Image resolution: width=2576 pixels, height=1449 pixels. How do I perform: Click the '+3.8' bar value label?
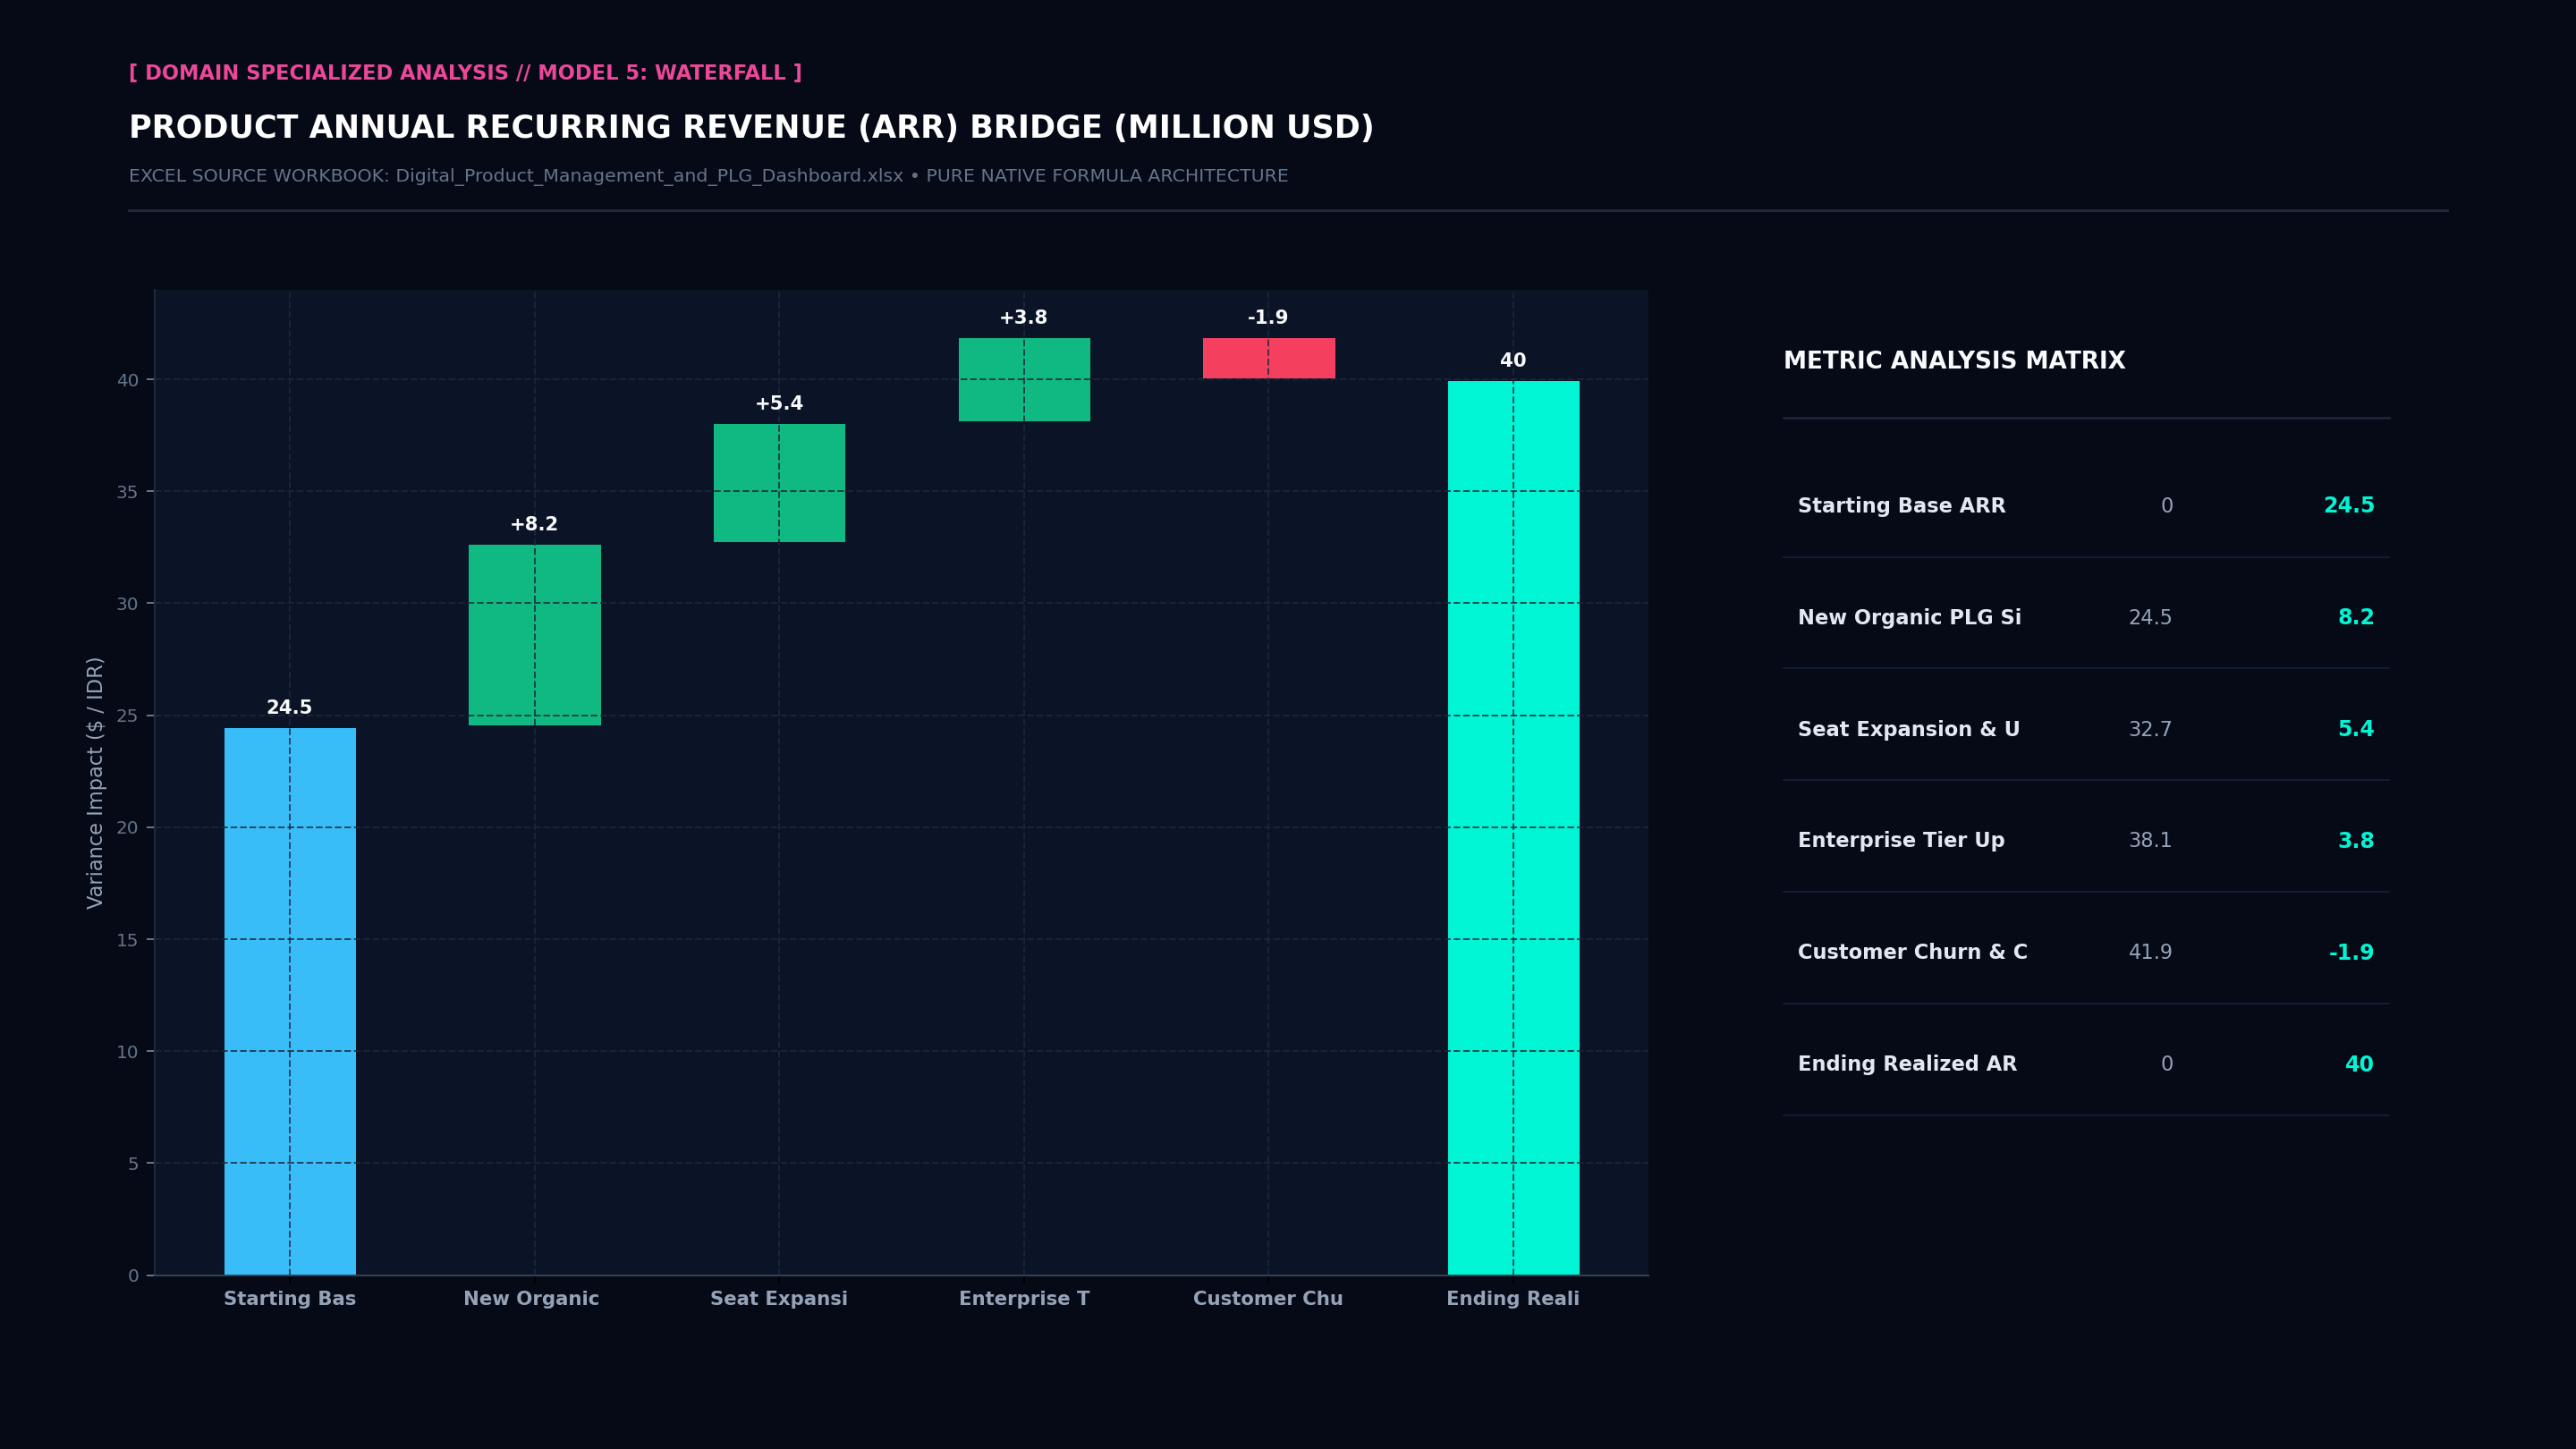(x=1023, y=317)
